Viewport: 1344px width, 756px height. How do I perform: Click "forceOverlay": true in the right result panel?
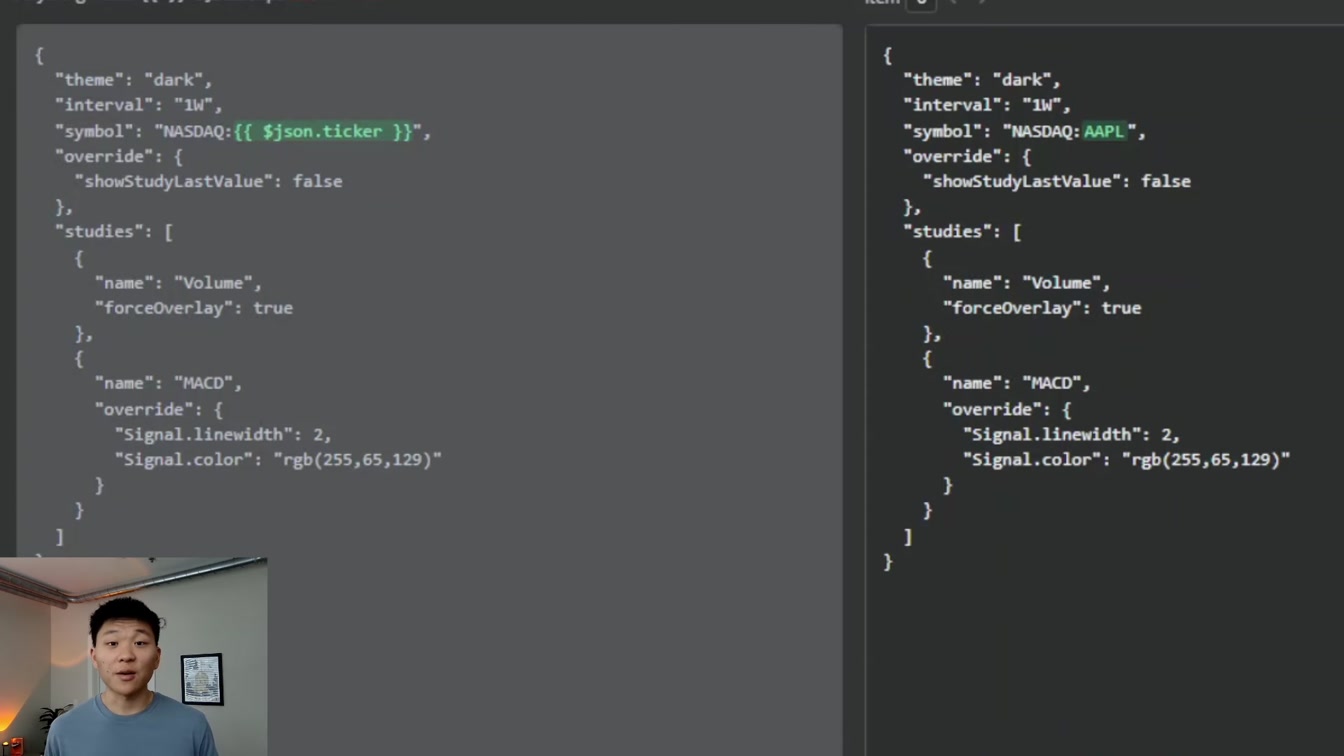tap(1042, 308)
